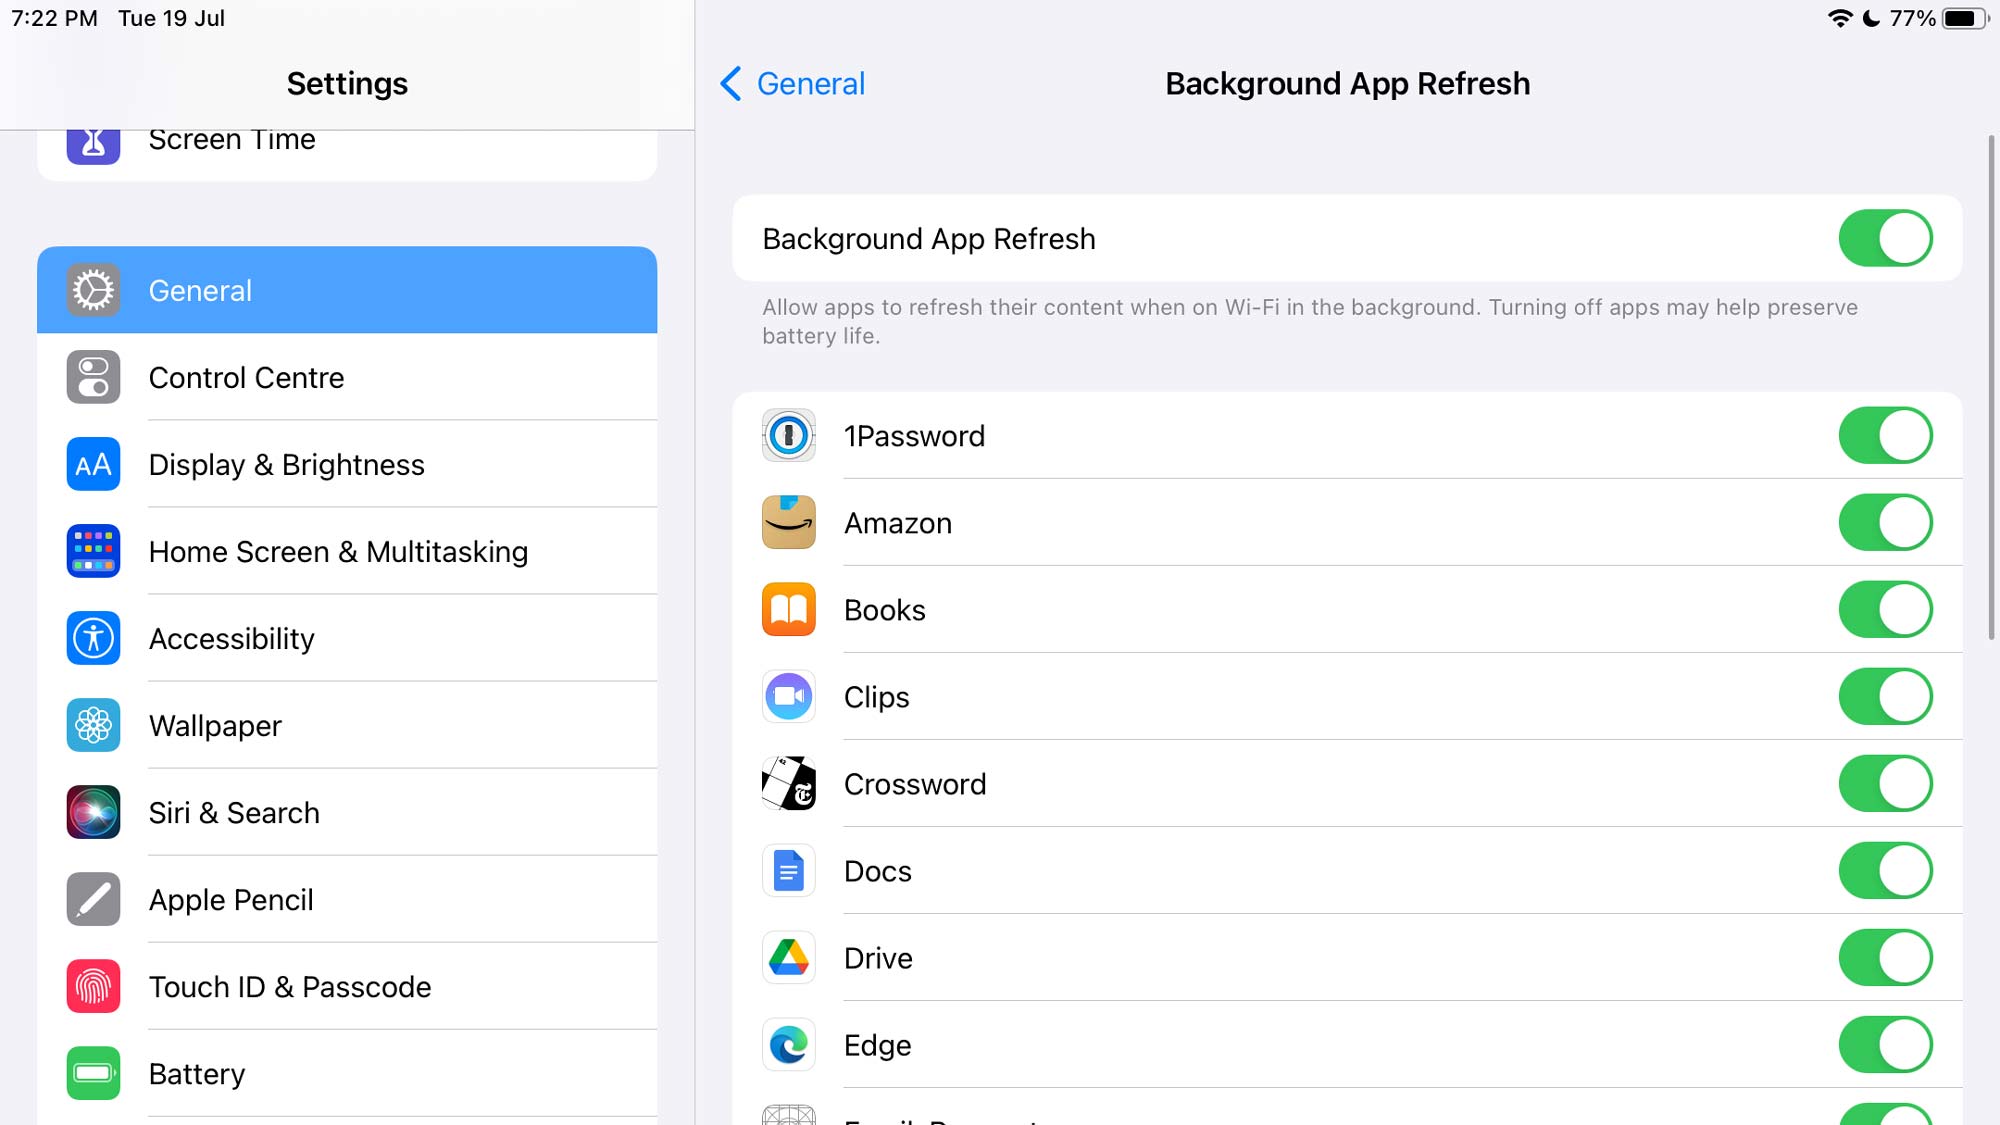Tap the Google Drive app icon
2000x1125 pixels.
pos(789,957)
